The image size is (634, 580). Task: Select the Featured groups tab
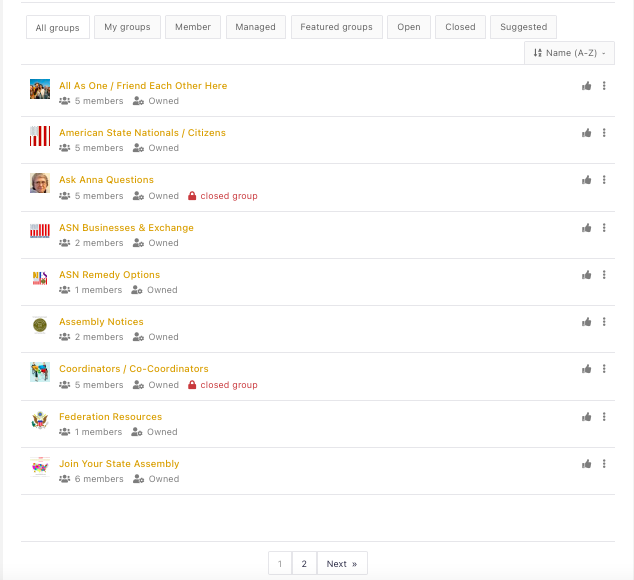pos(336,27)
